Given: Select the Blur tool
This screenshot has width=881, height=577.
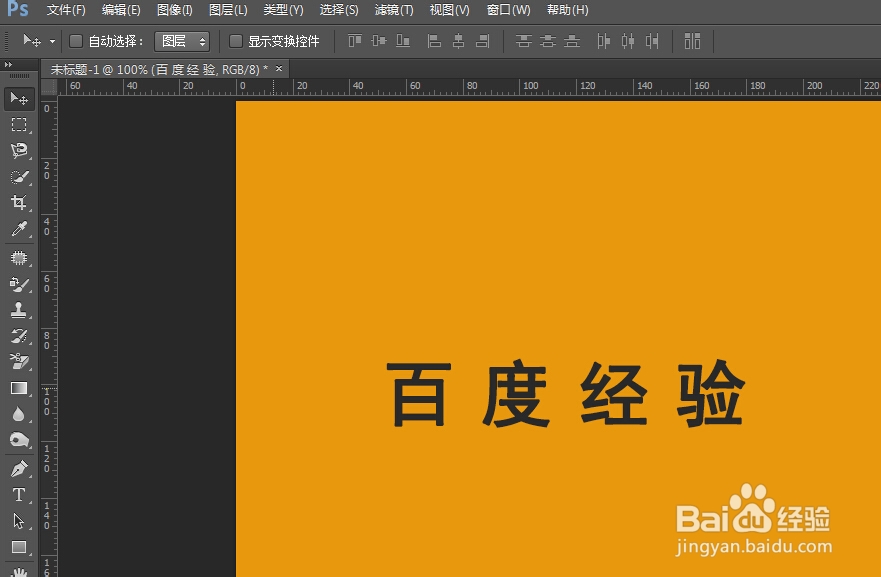Looking at the screenshot, I should [19, 414].
